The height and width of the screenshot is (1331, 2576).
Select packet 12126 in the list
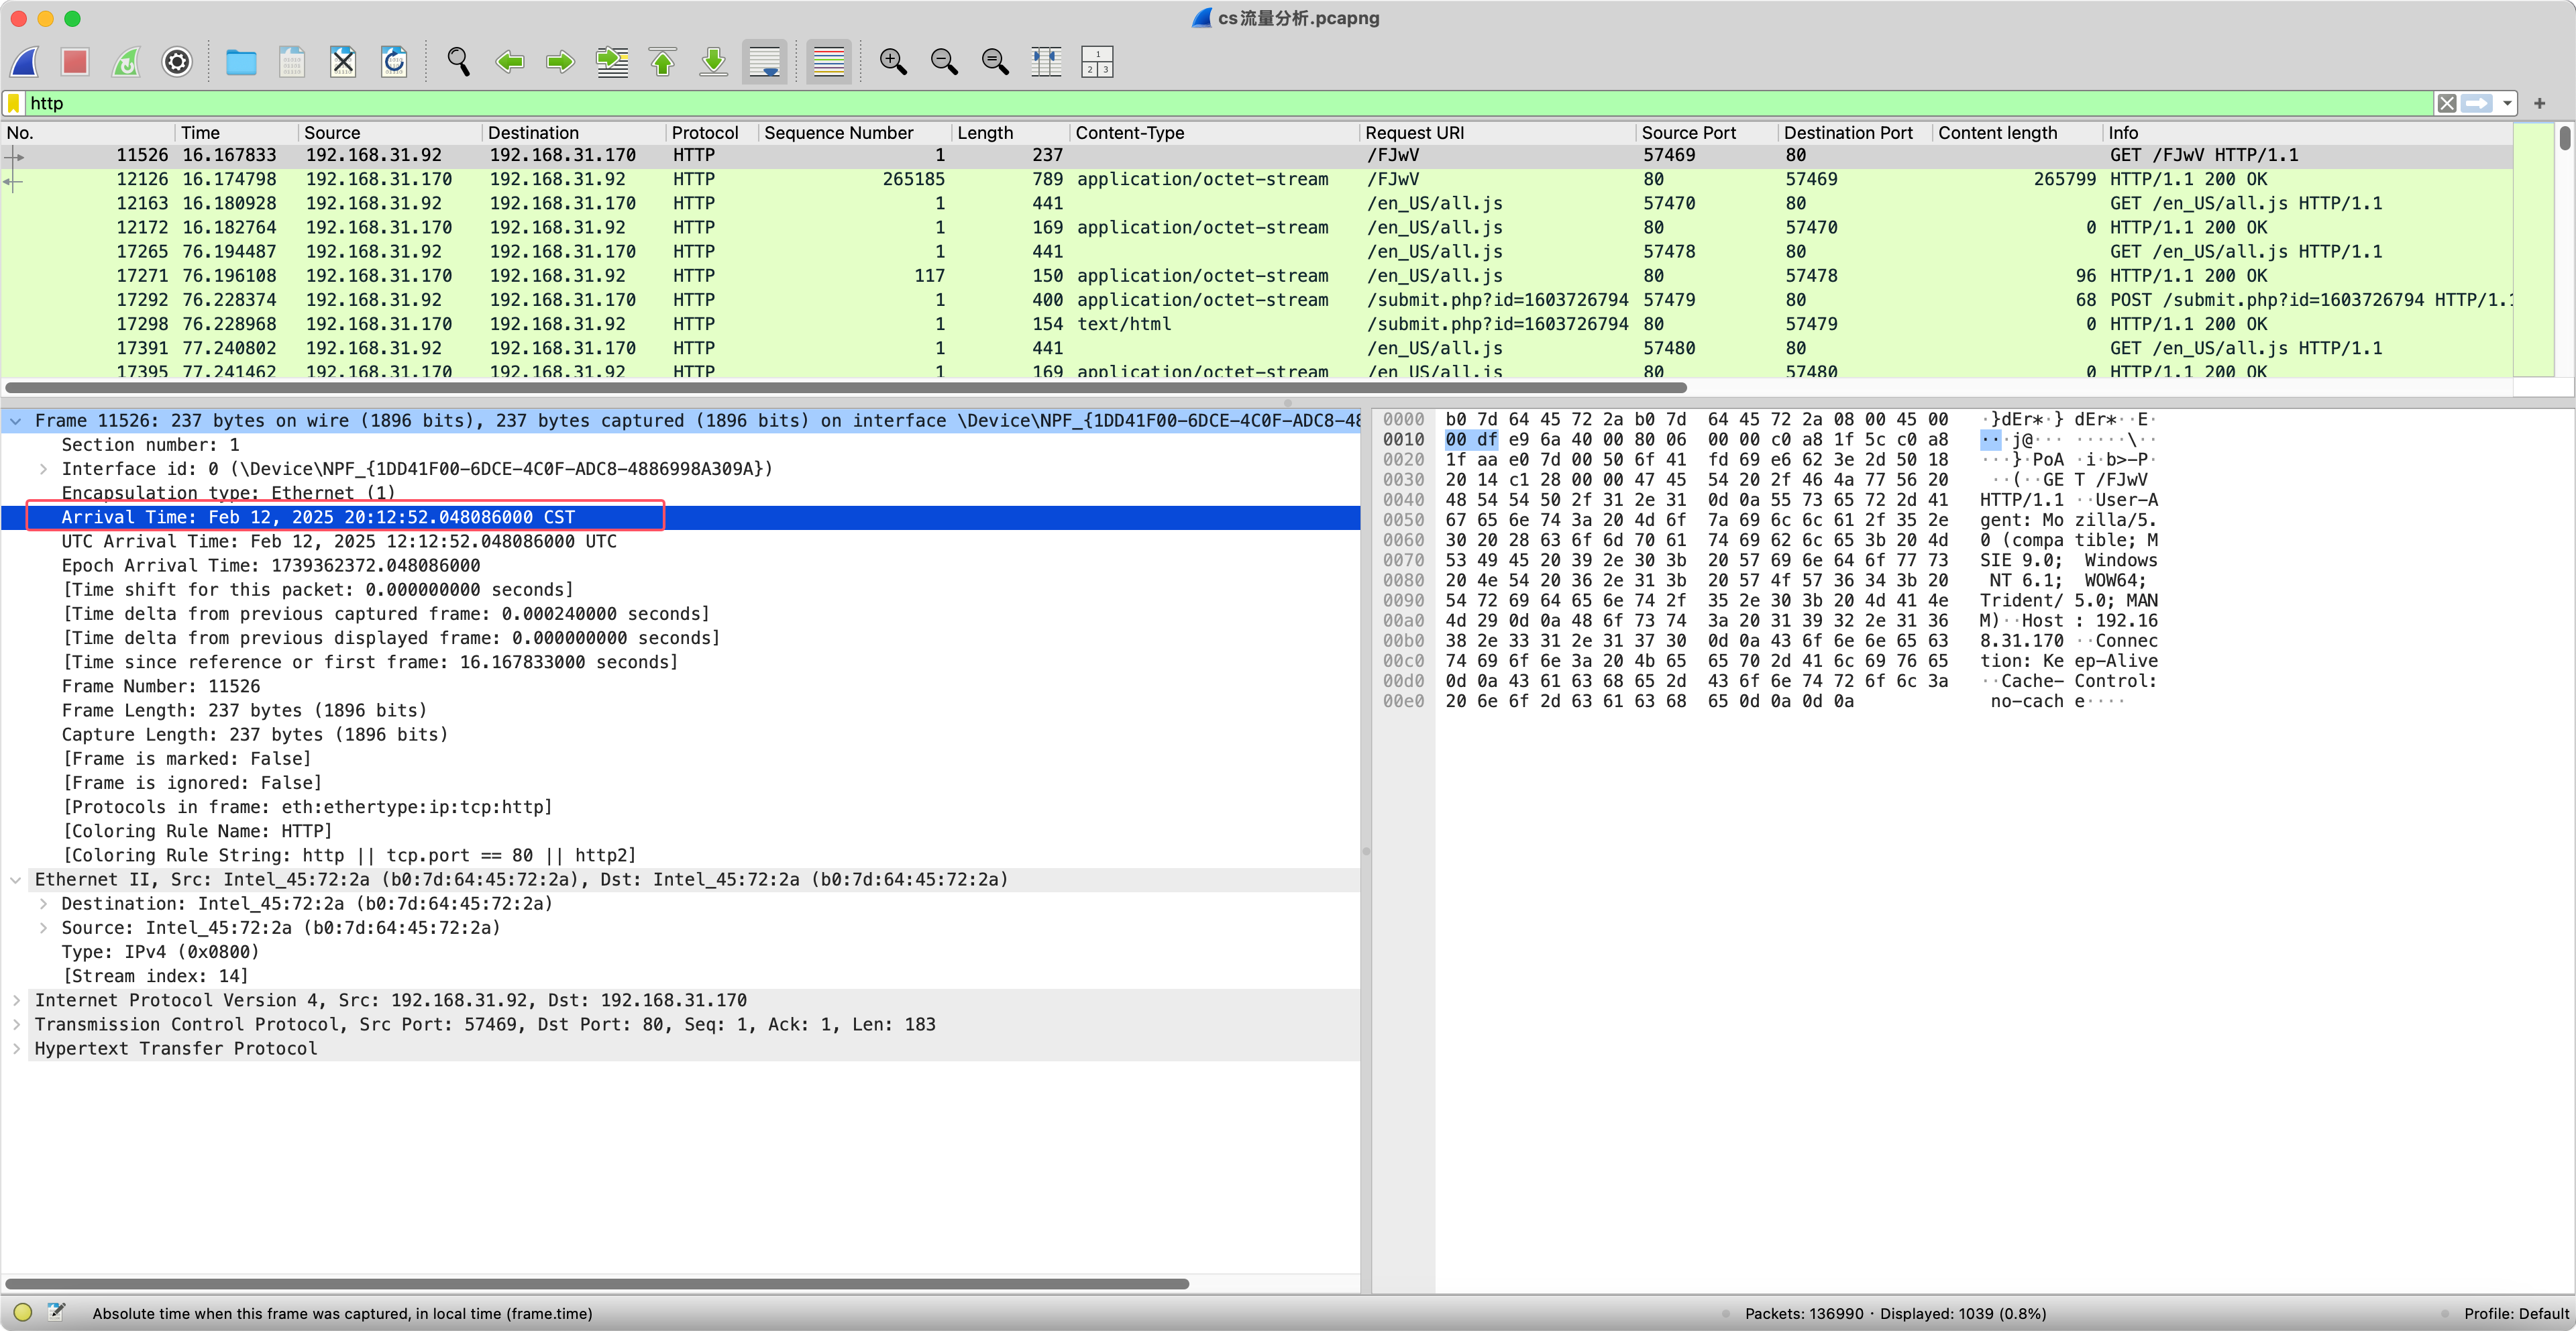click(x=1257, y=179)
